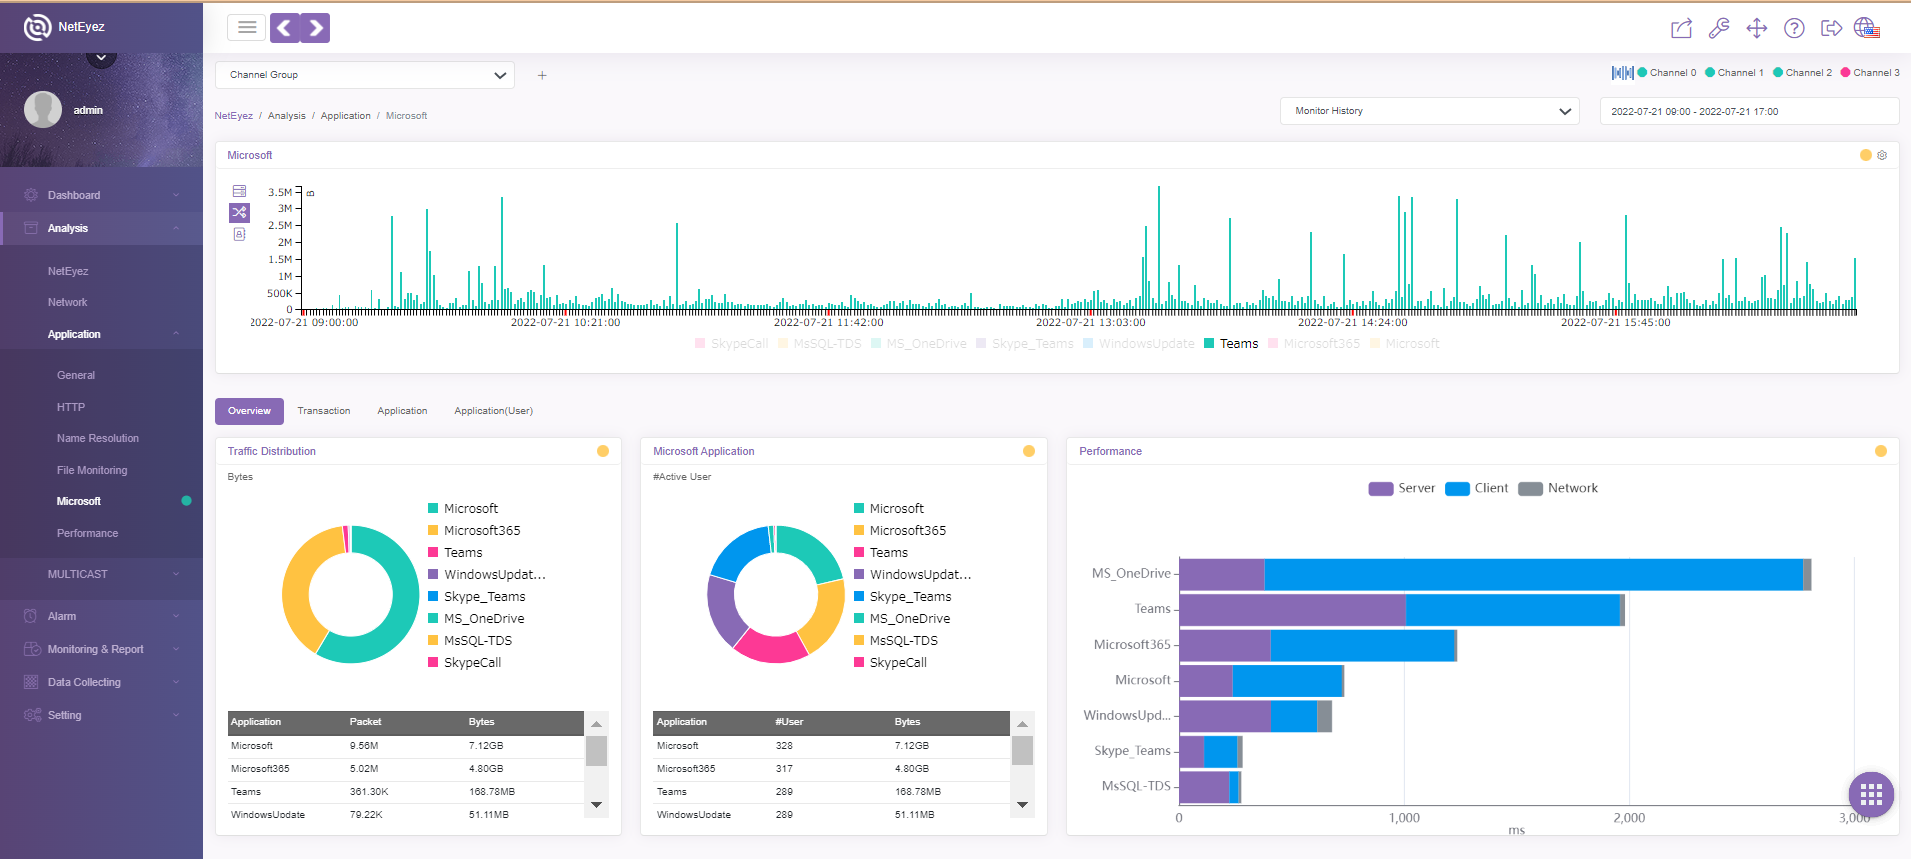Click the share/export icon in top toolbar

coord(1682,28)
